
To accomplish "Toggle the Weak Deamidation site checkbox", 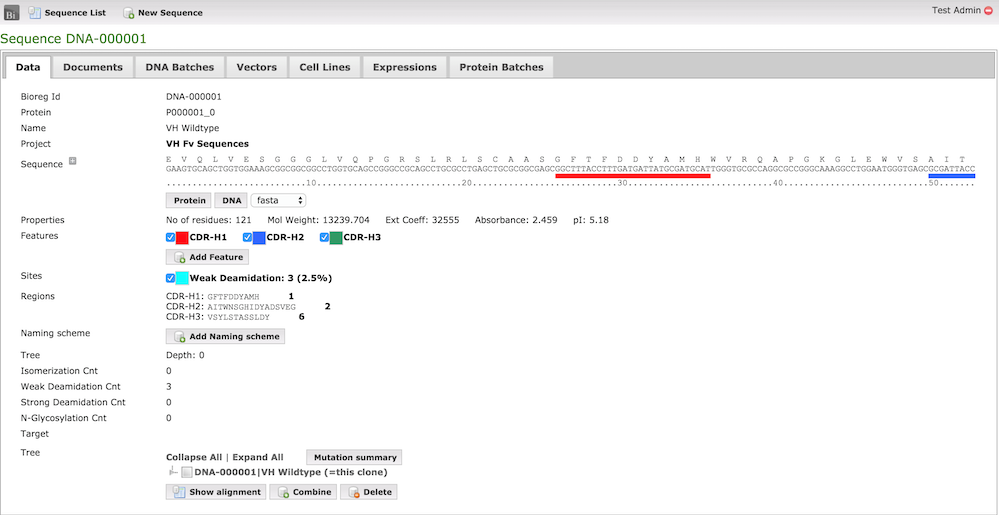I will click(170, 278).
